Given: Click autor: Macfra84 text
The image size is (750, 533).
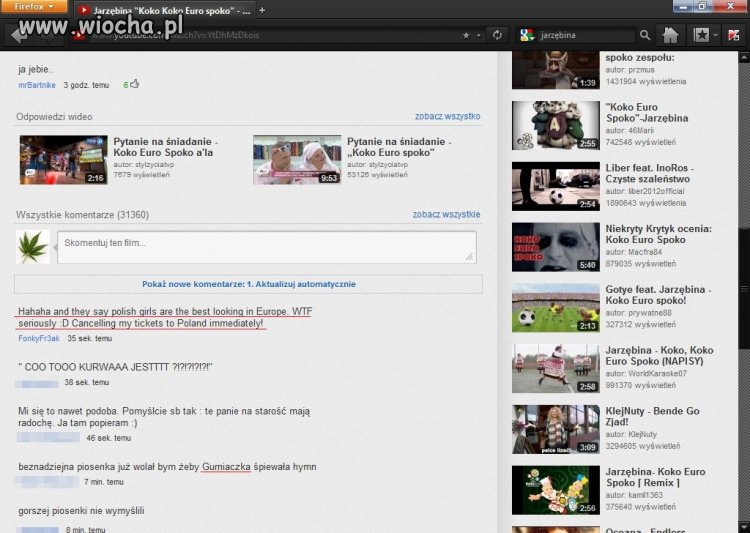Looking at the screenshot, I should (634, 252).
